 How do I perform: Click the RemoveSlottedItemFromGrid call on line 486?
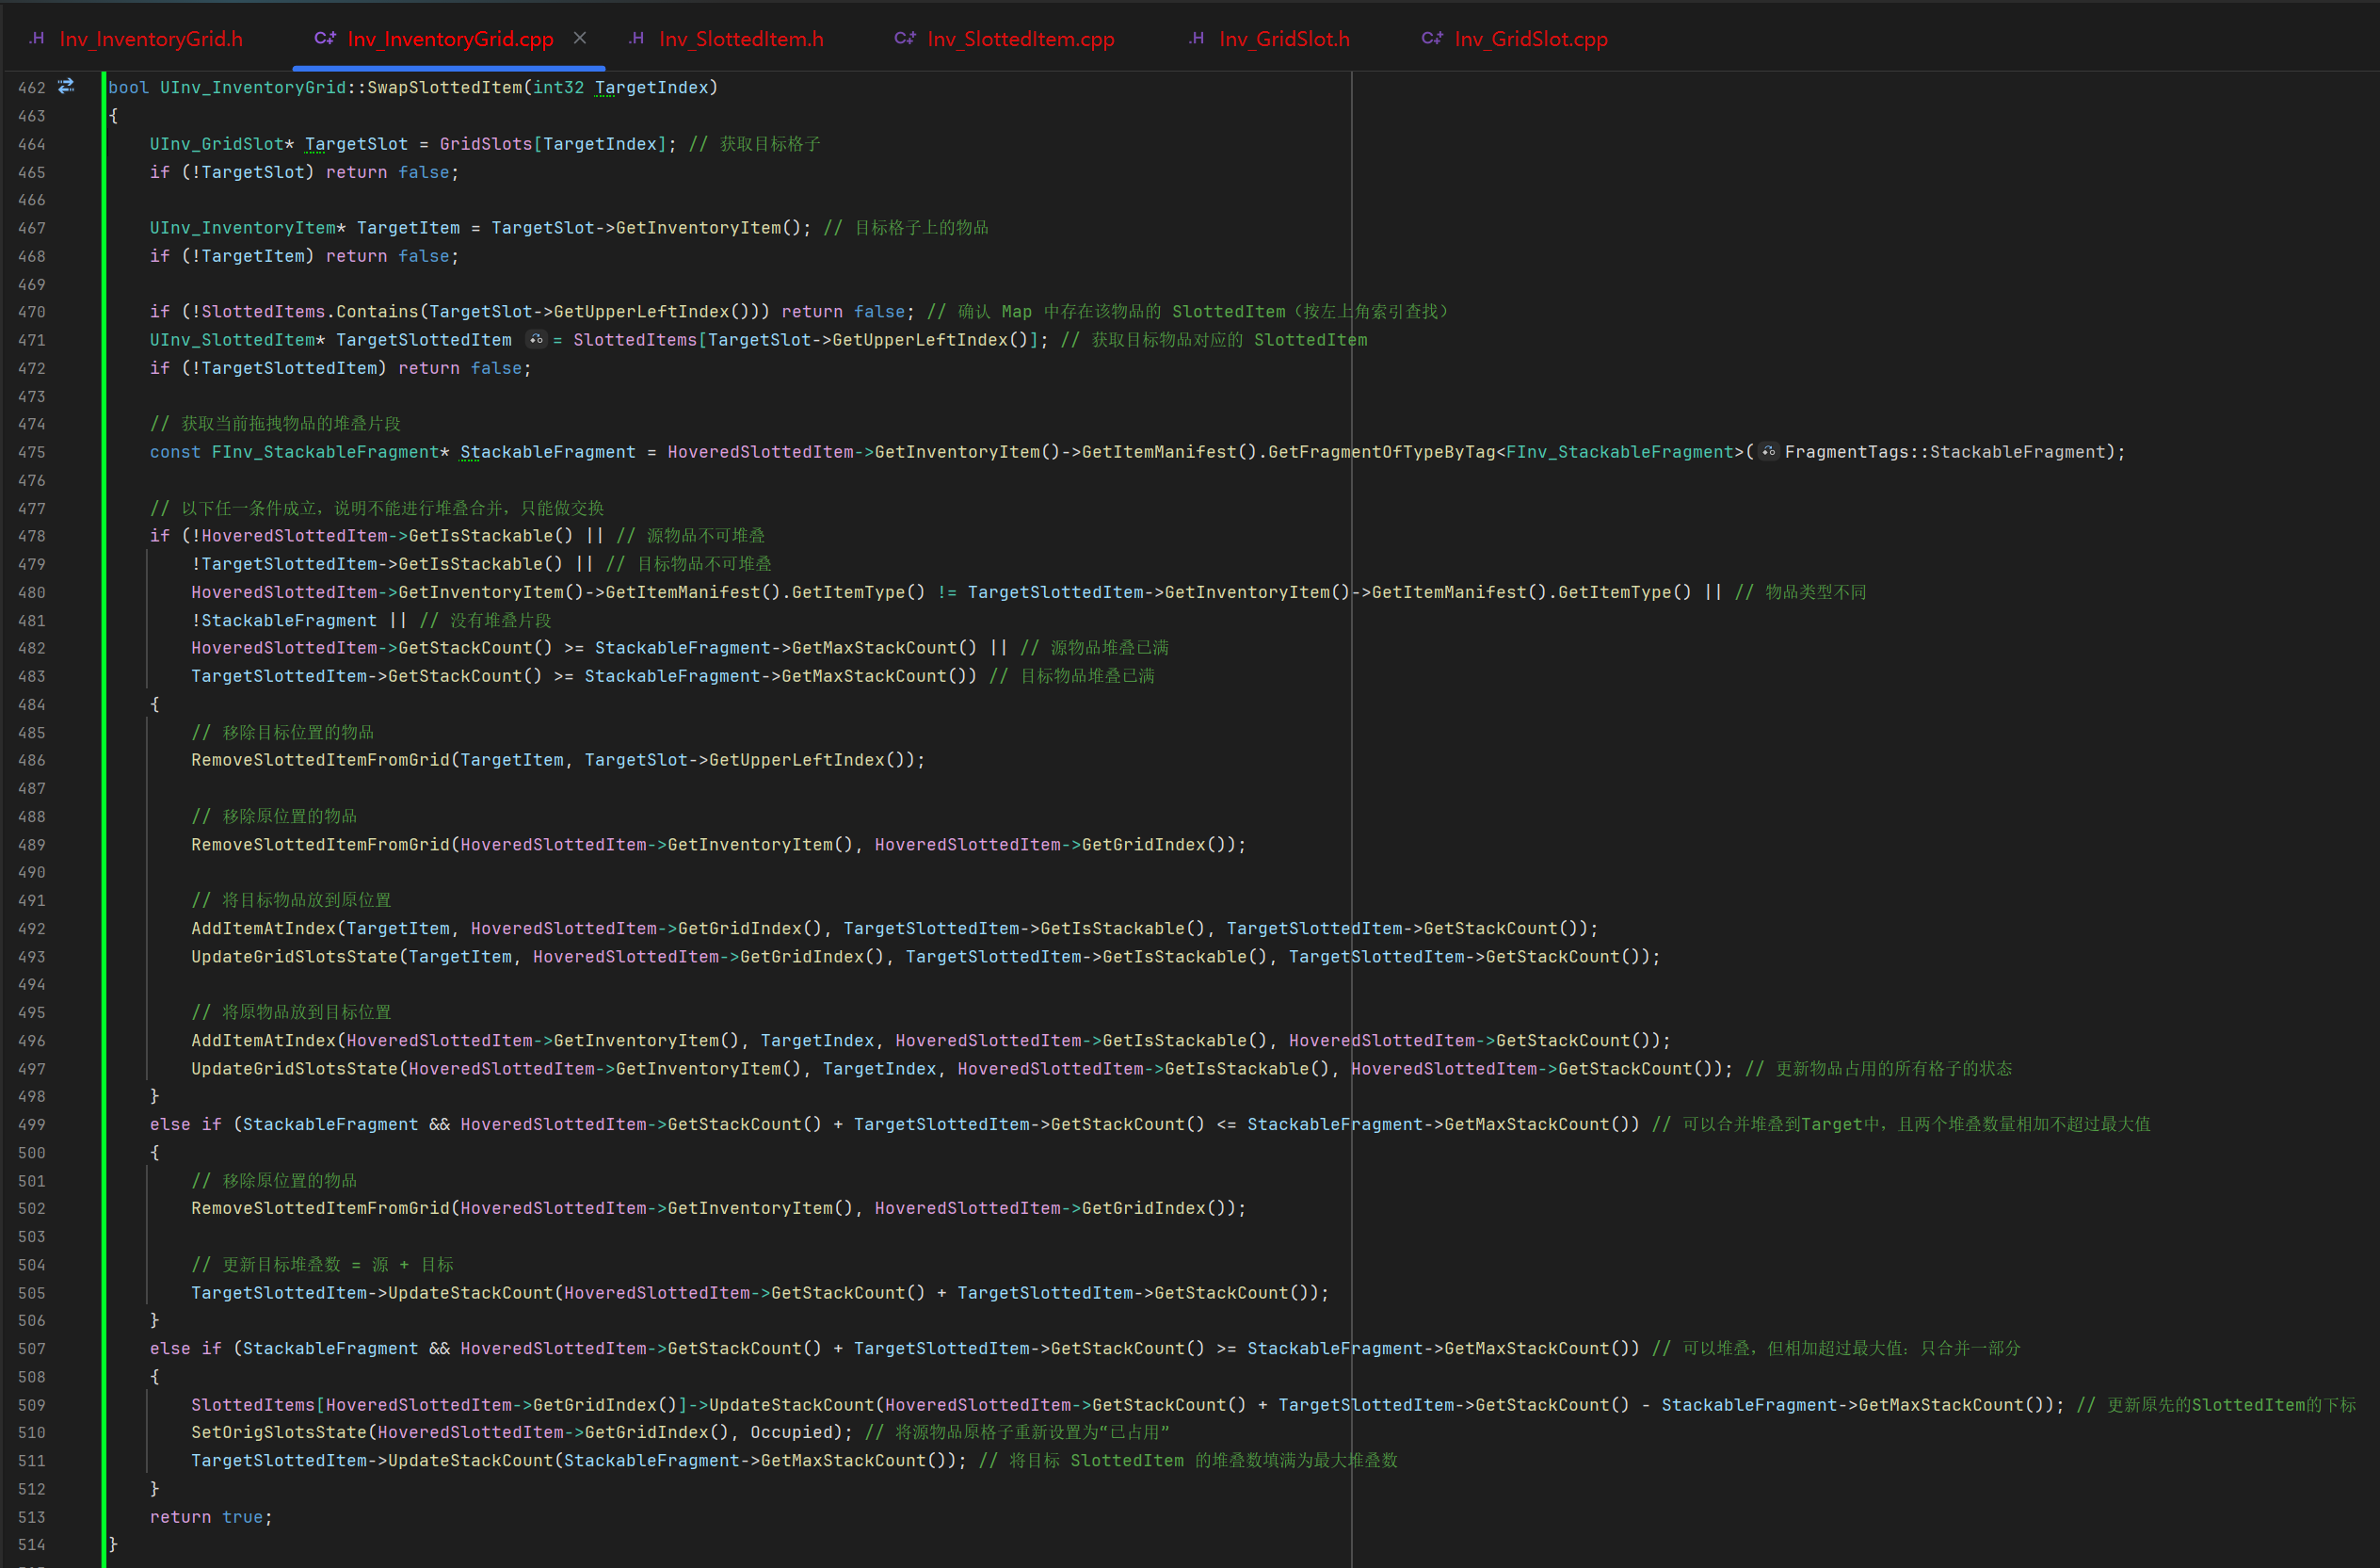[320, 760]
